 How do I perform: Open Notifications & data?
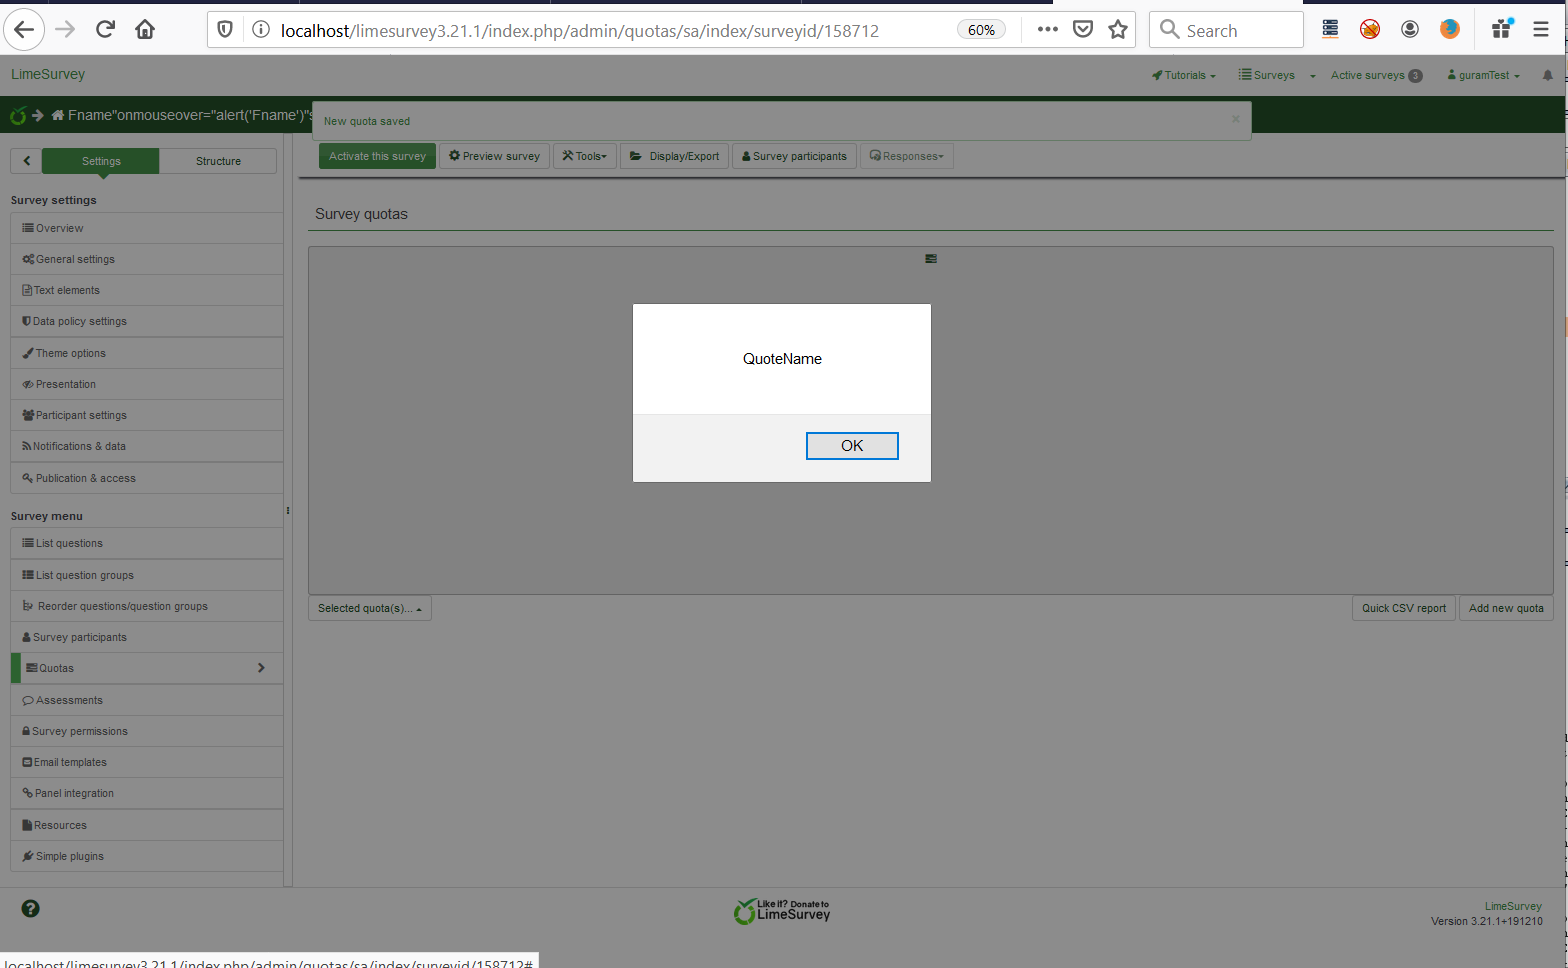pos(147,446)
